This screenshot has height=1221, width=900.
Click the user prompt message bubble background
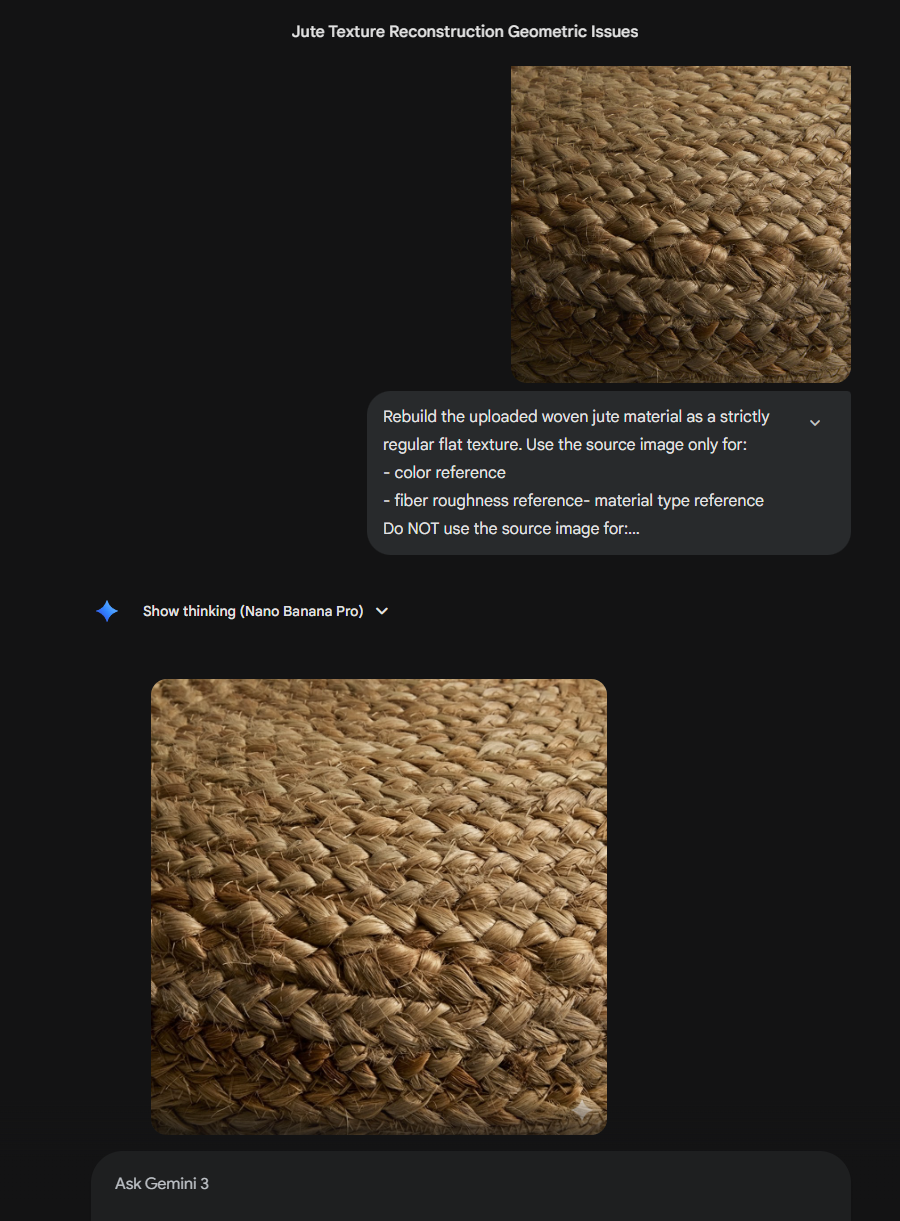(609, 473)
